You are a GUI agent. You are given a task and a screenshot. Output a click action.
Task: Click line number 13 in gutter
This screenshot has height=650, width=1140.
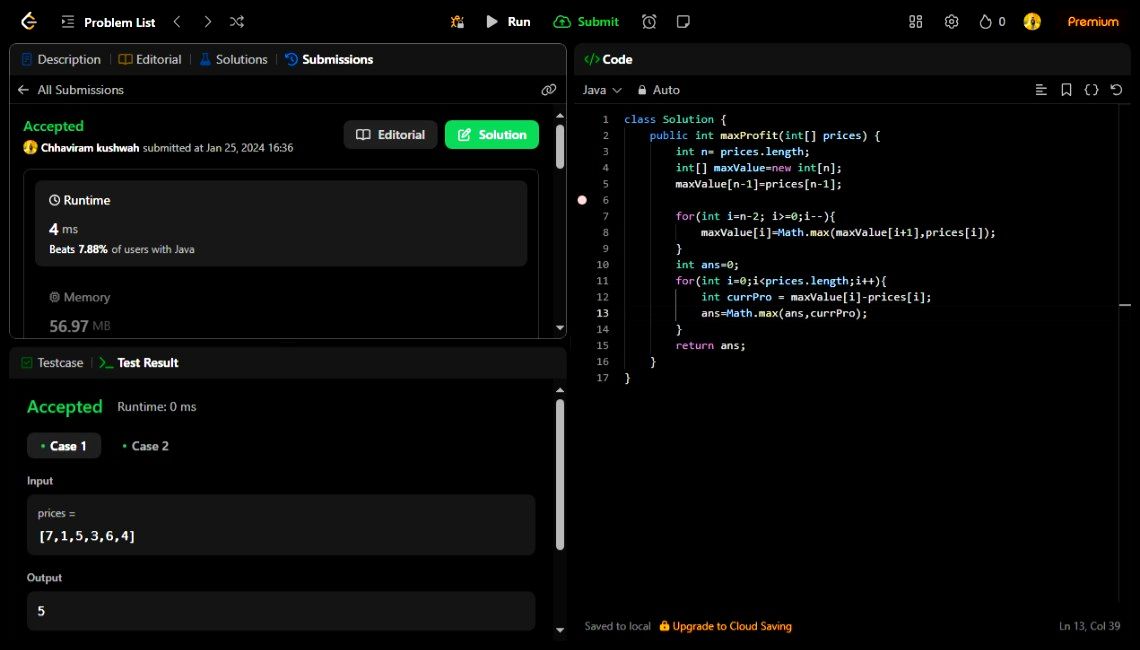click(x=603, y=313)
